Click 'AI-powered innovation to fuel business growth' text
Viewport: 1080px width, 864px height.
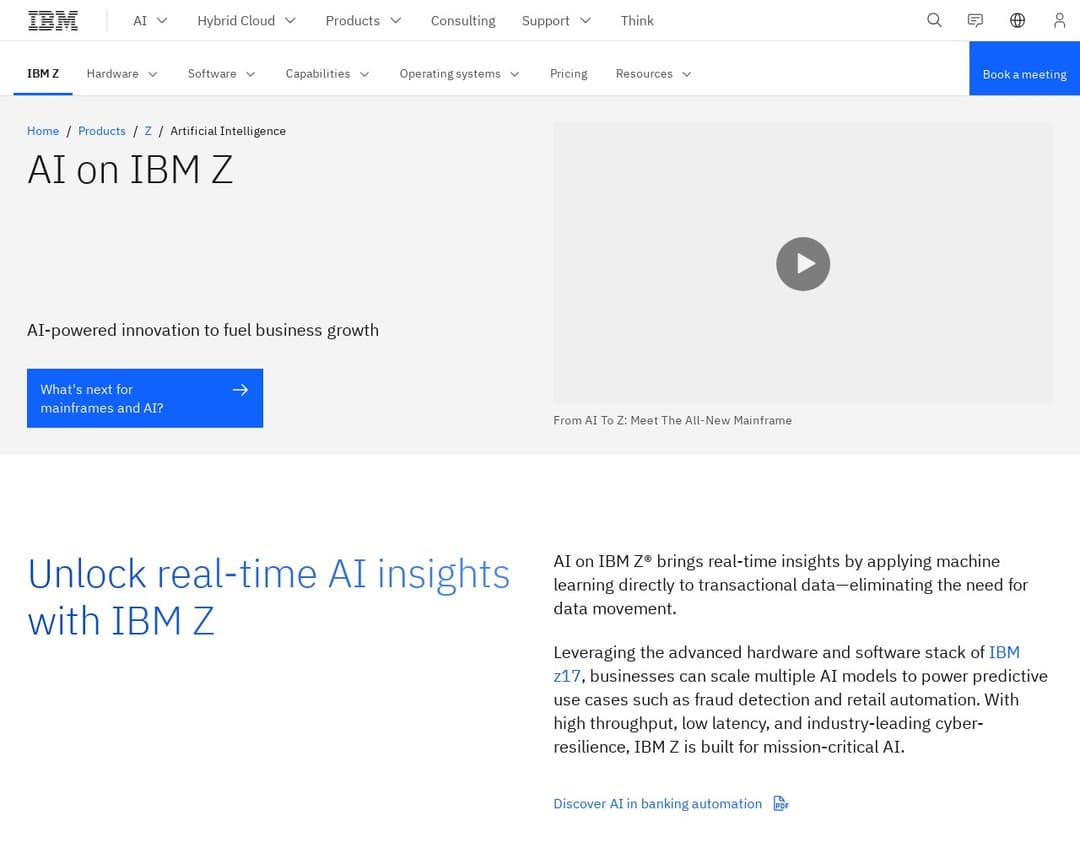coord(202,330)
